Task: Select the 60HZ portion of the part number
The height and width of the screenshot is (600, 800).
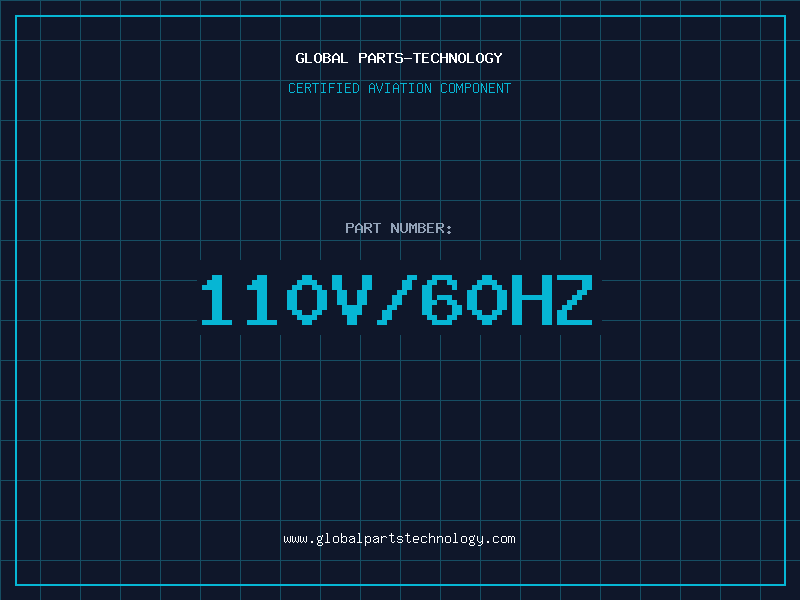Action: click(507, 300)
